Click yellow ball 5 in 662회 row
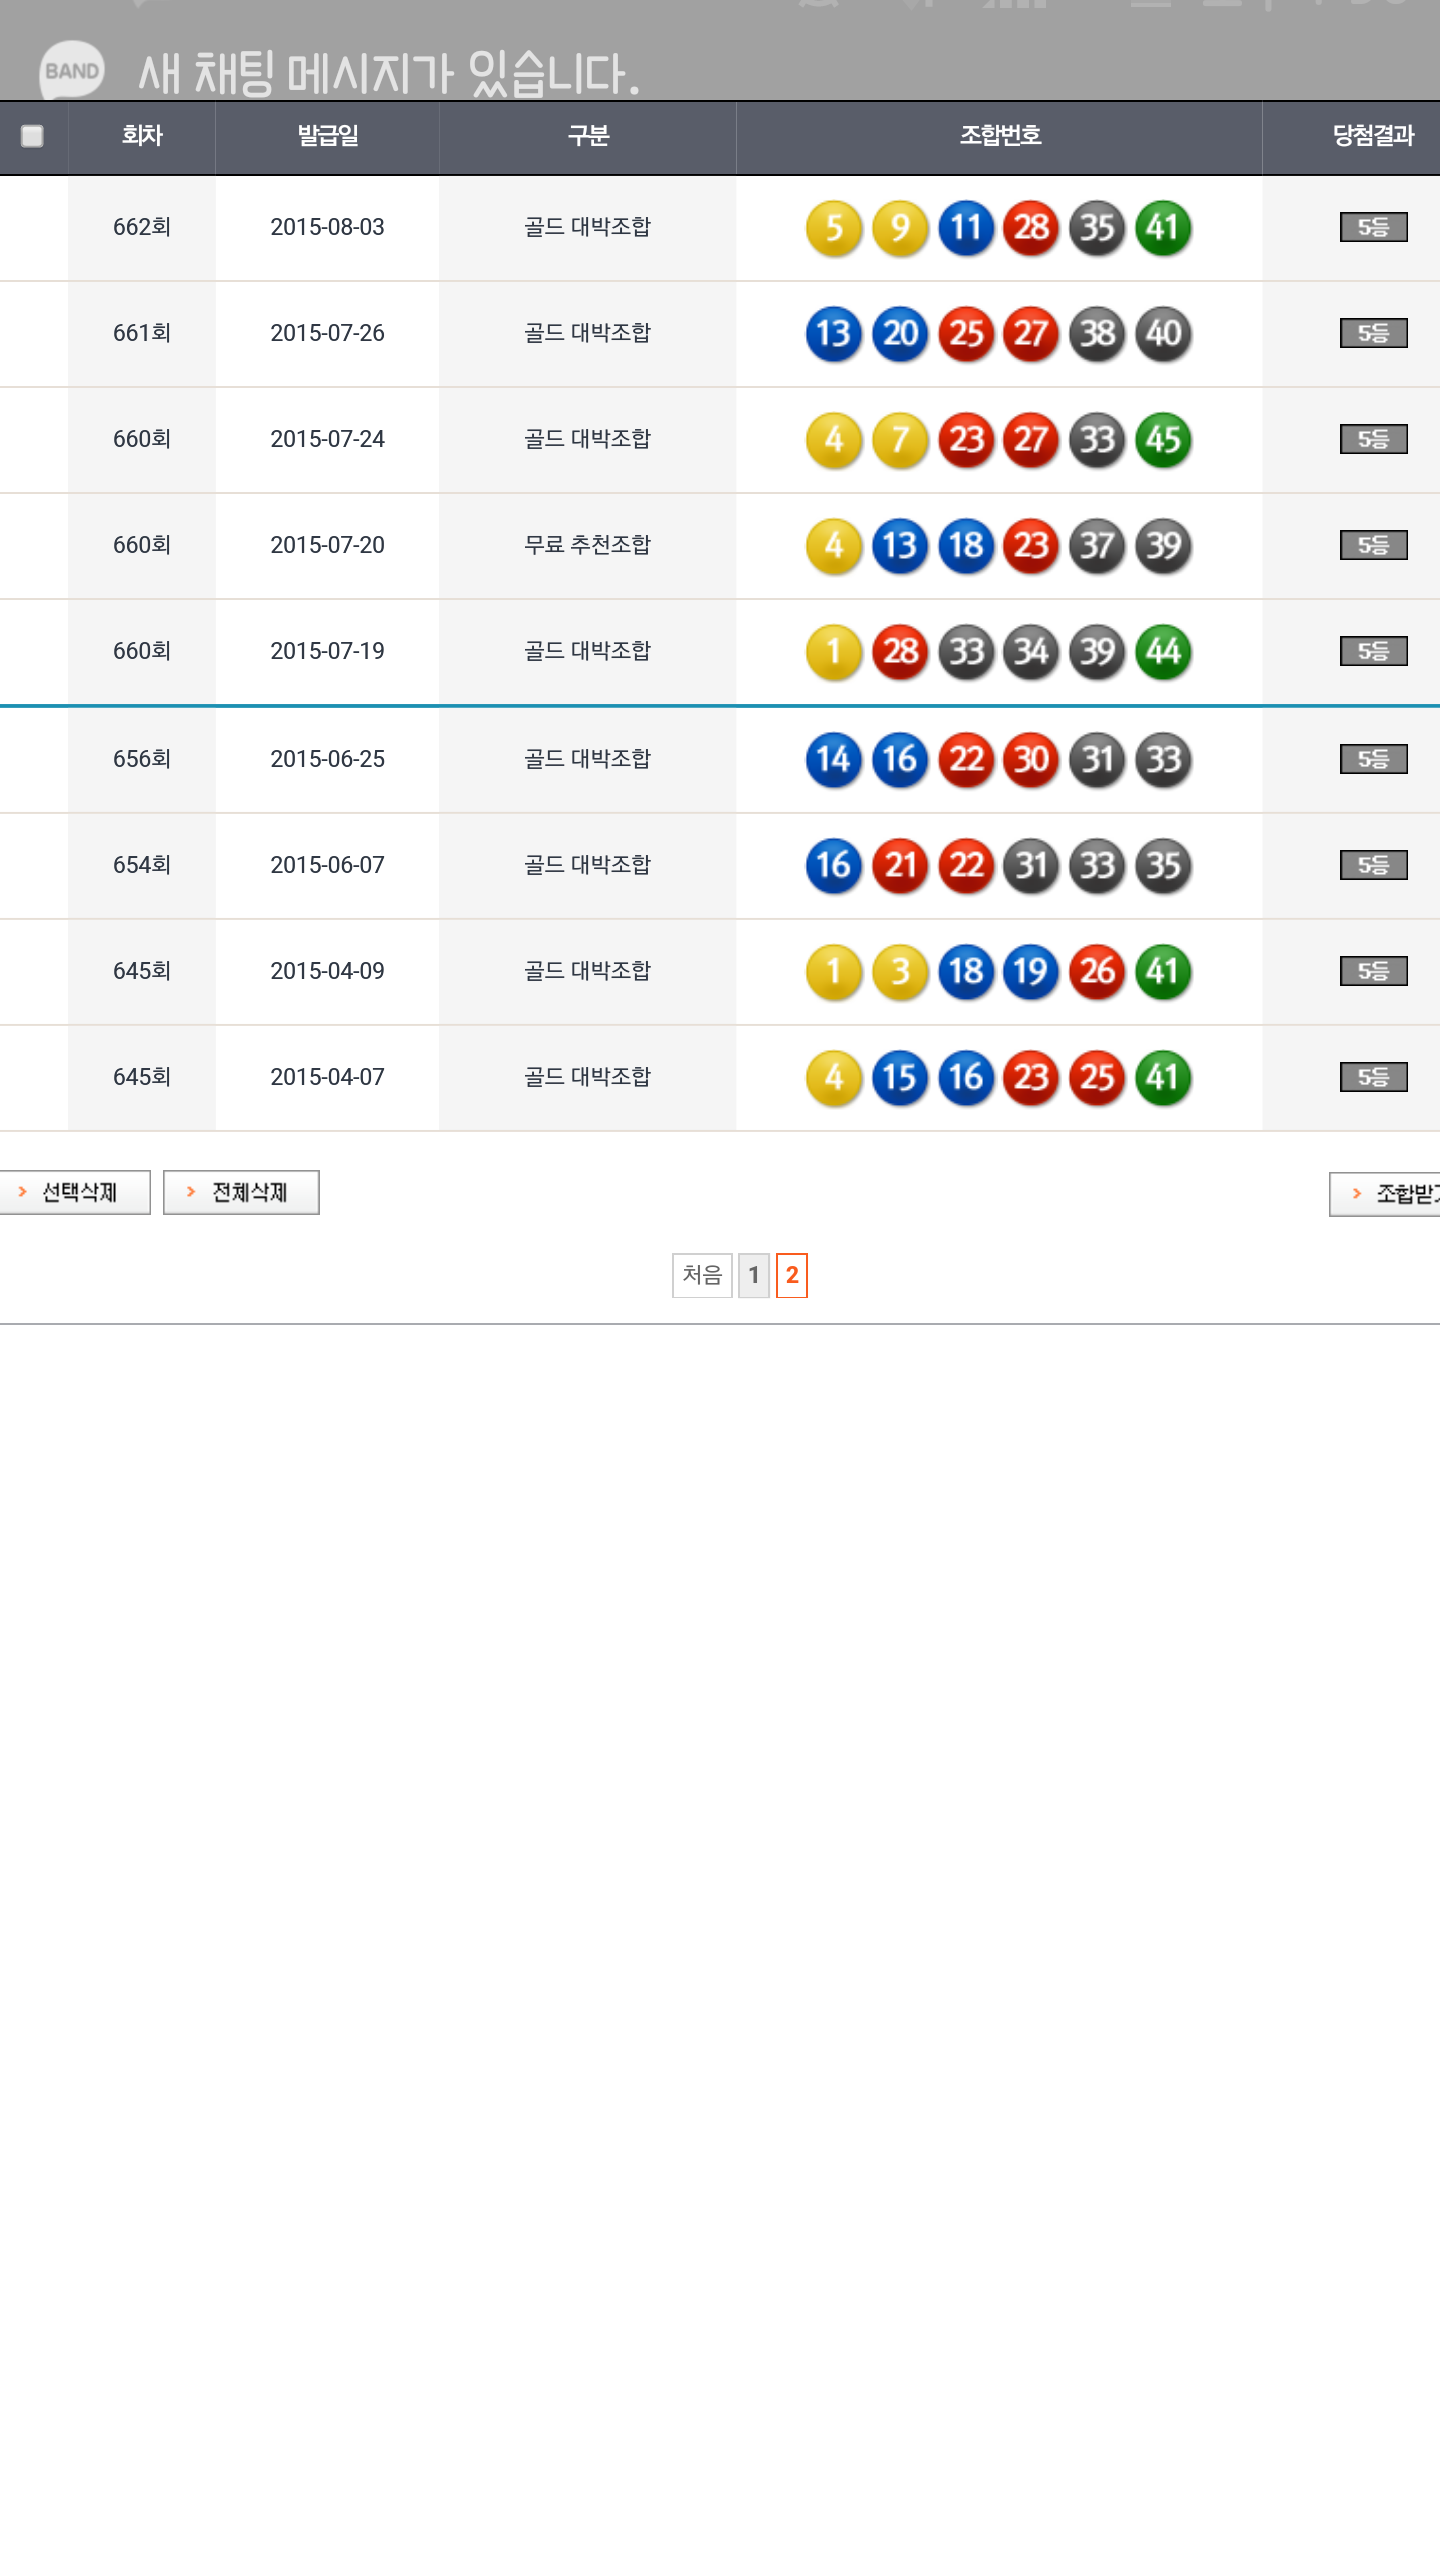The width and height of the screenshot is (1440, 2560). click(x=833, y=228)
